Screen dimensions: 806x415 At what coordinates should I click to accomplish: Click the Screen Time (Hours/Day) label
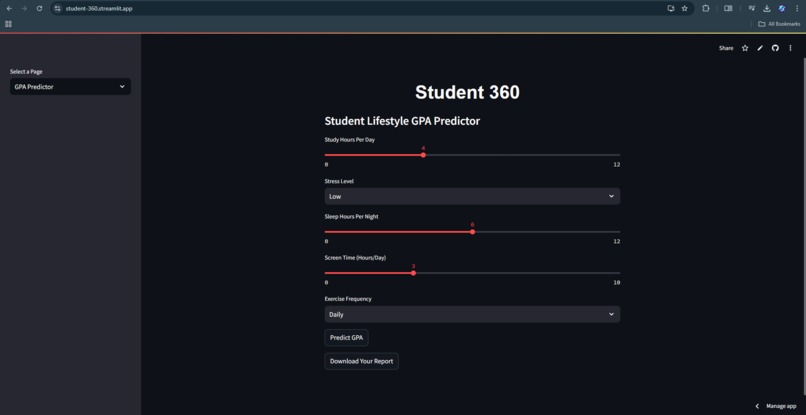click(x=355, y=258)
